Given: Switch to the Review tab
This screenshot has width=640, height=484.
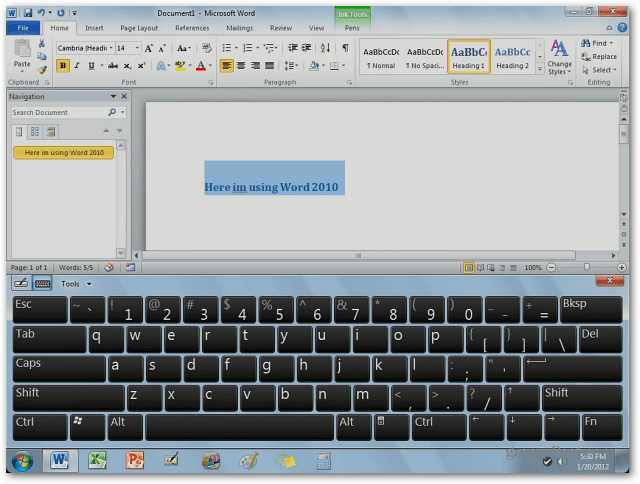Looking at the screenshot, I should tap(281, 28).
